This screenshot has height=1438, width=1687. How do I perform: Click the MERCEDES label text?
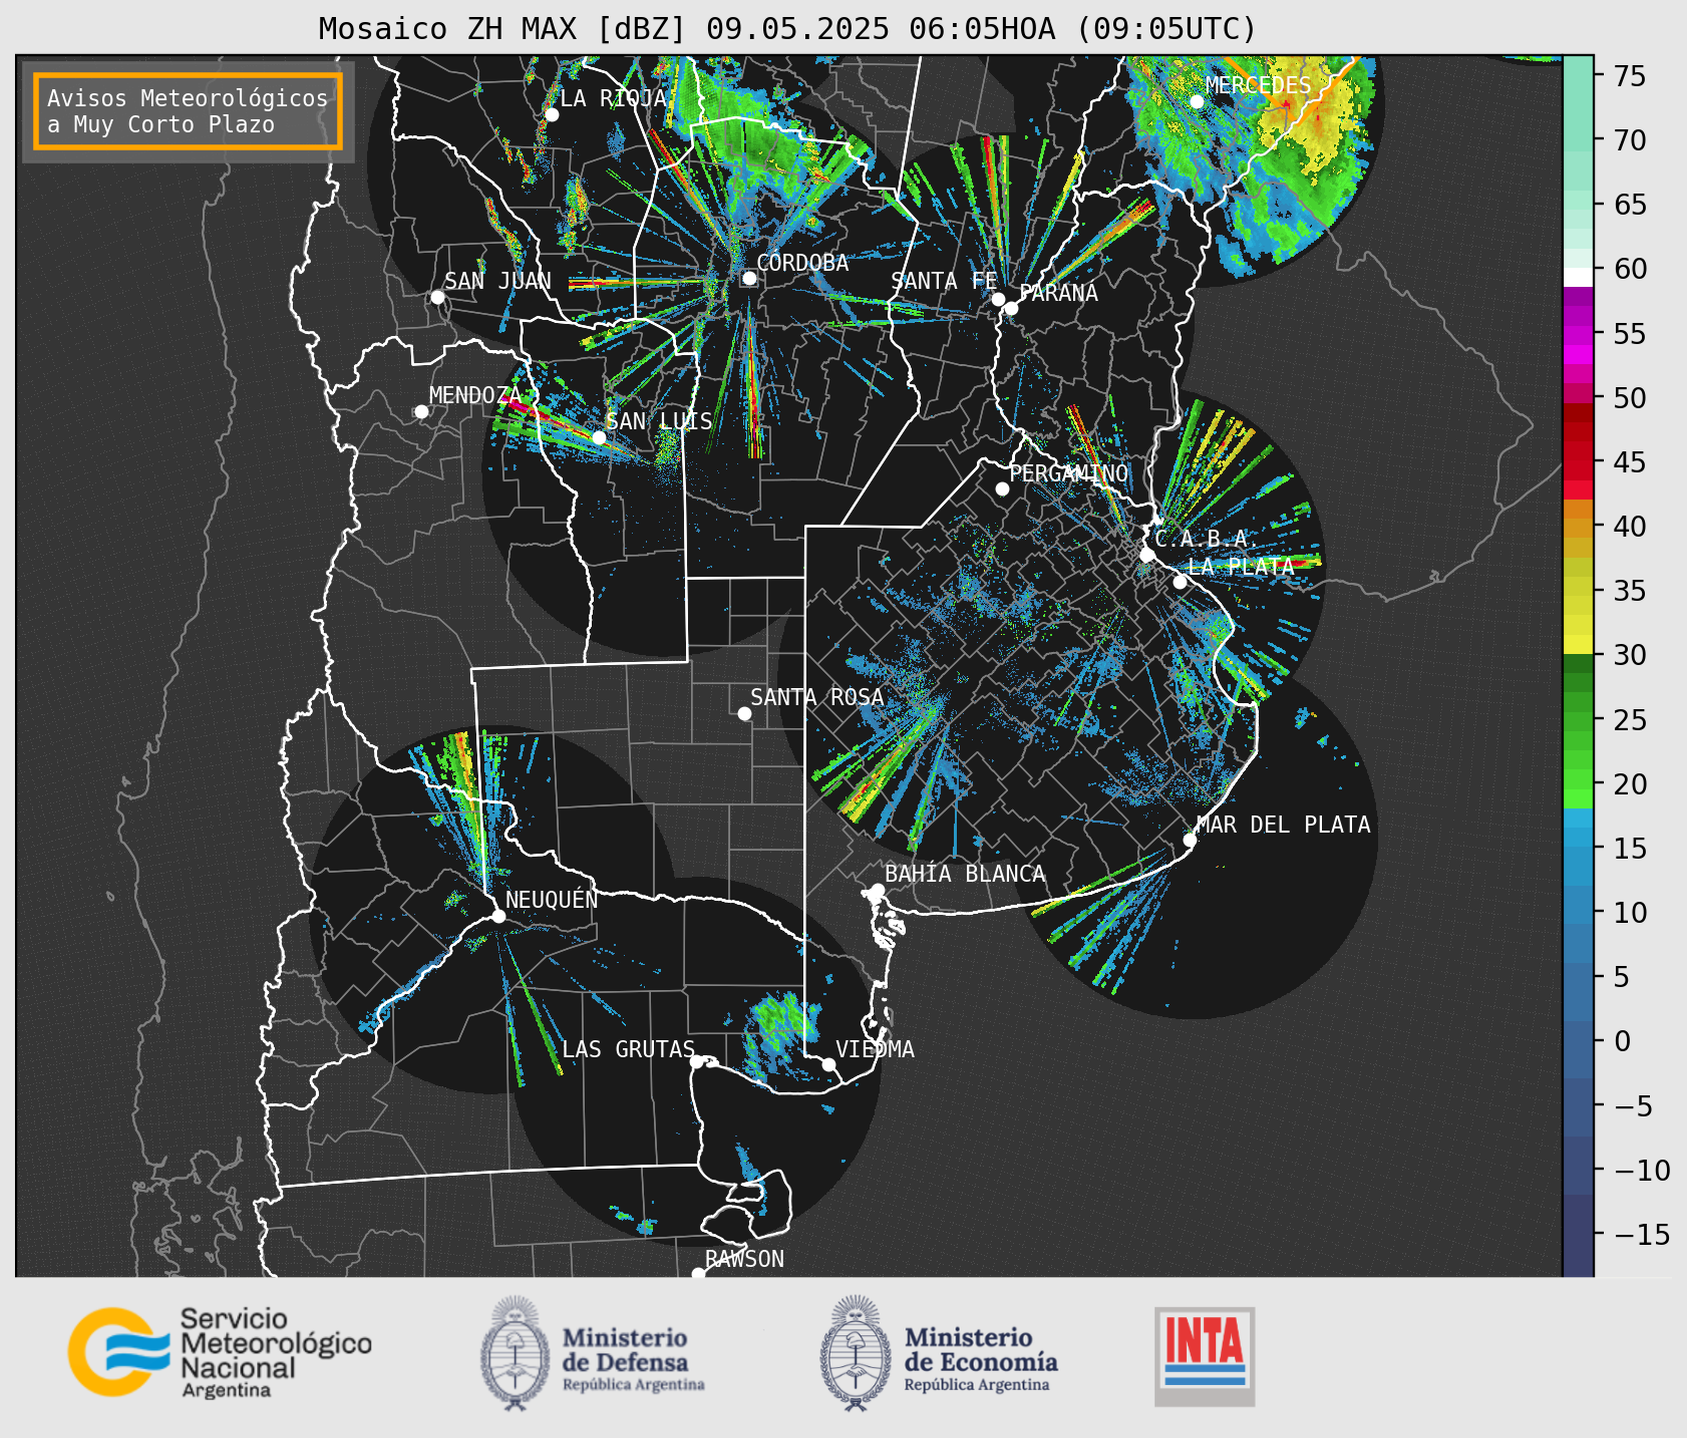pos(1258,86)
